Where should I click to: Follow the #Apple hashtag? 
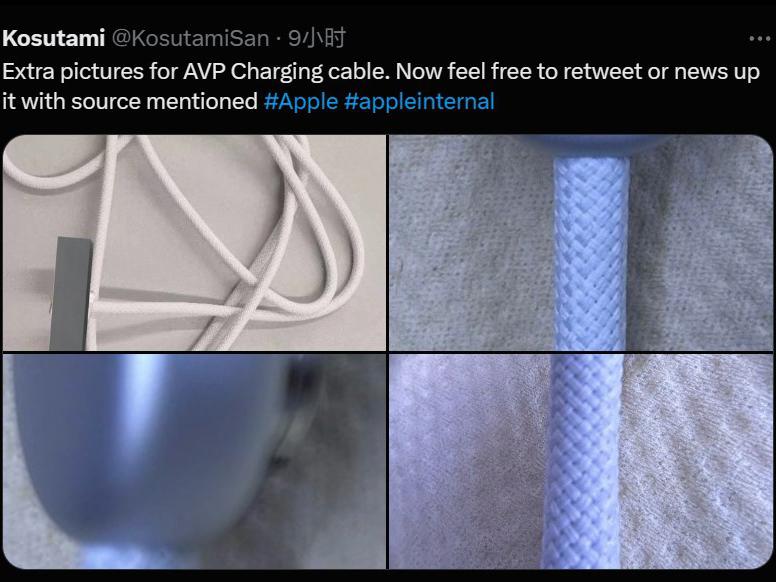point(301,101)
